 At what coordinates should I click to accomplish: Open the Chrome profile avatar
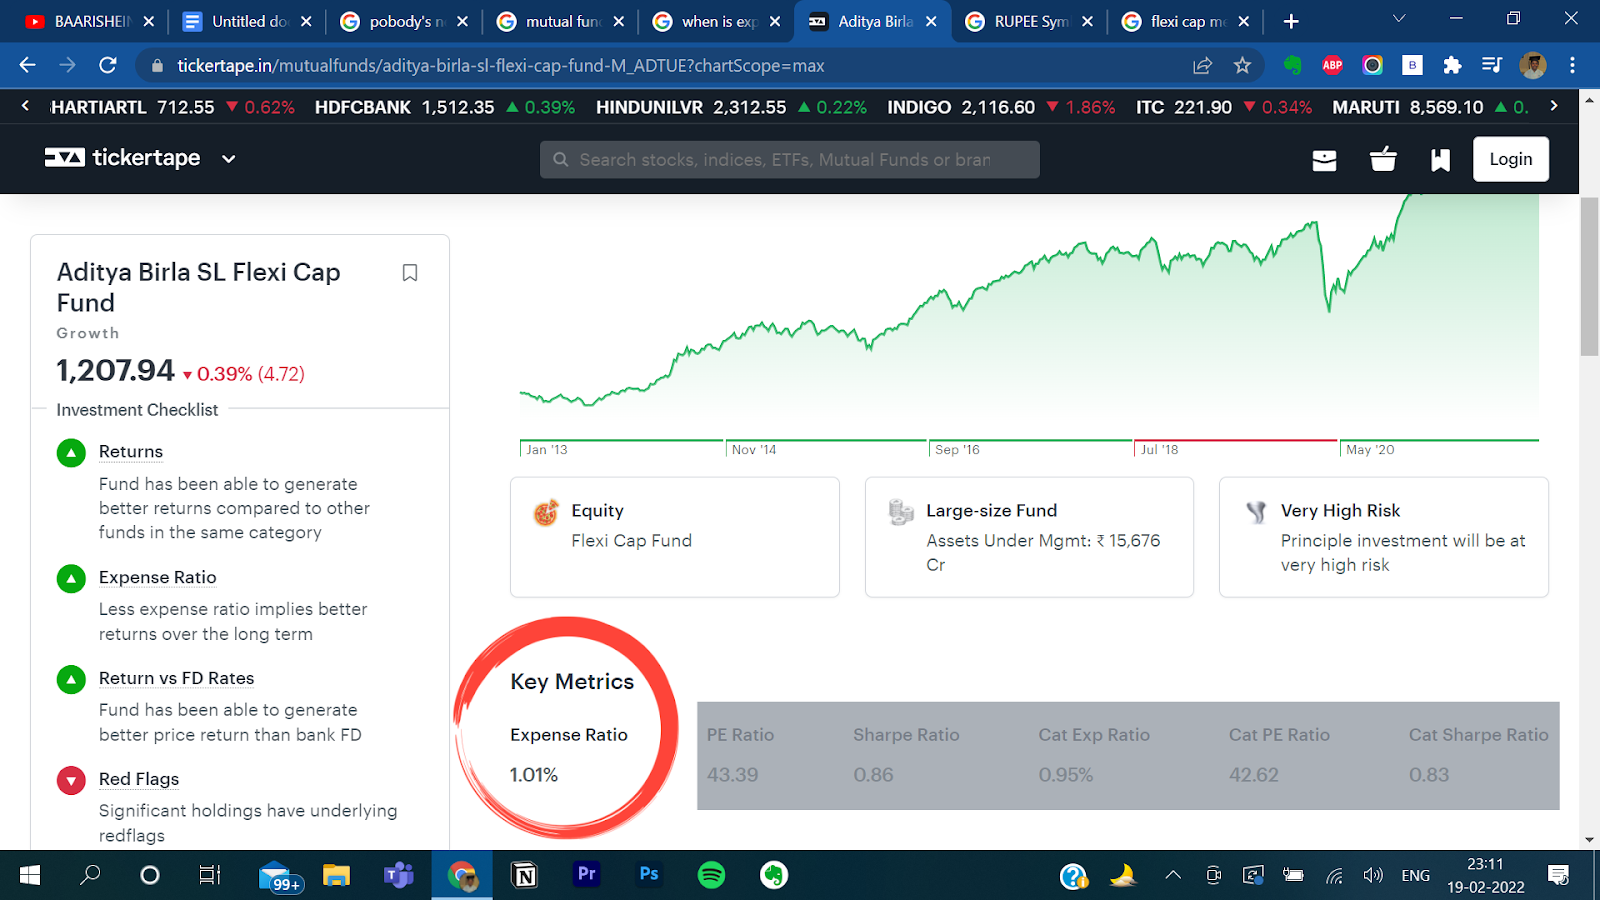[1532, 65]
